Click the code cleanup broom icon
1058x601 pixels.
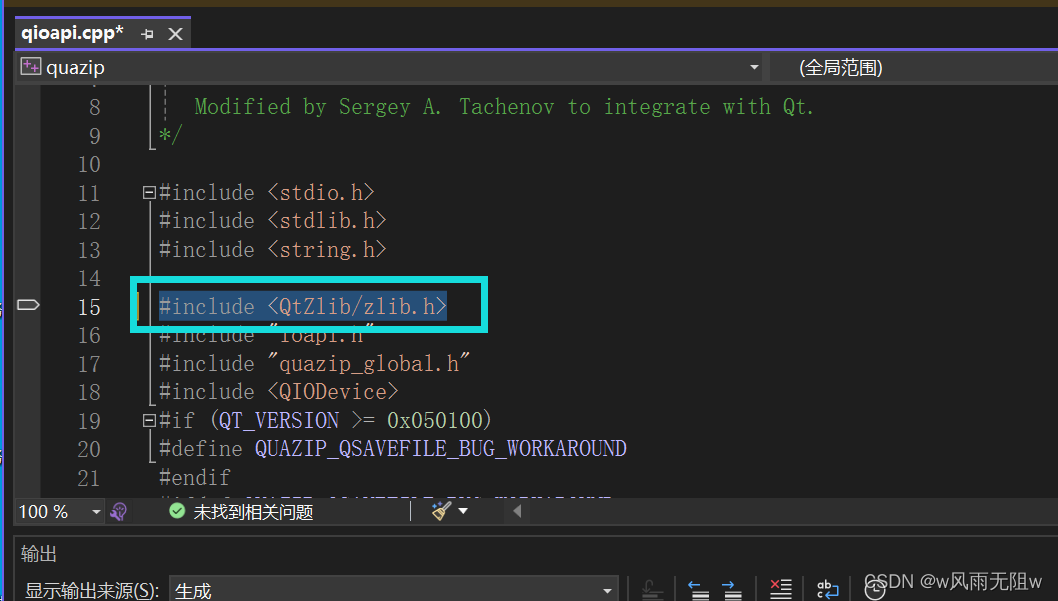(441, 511)
